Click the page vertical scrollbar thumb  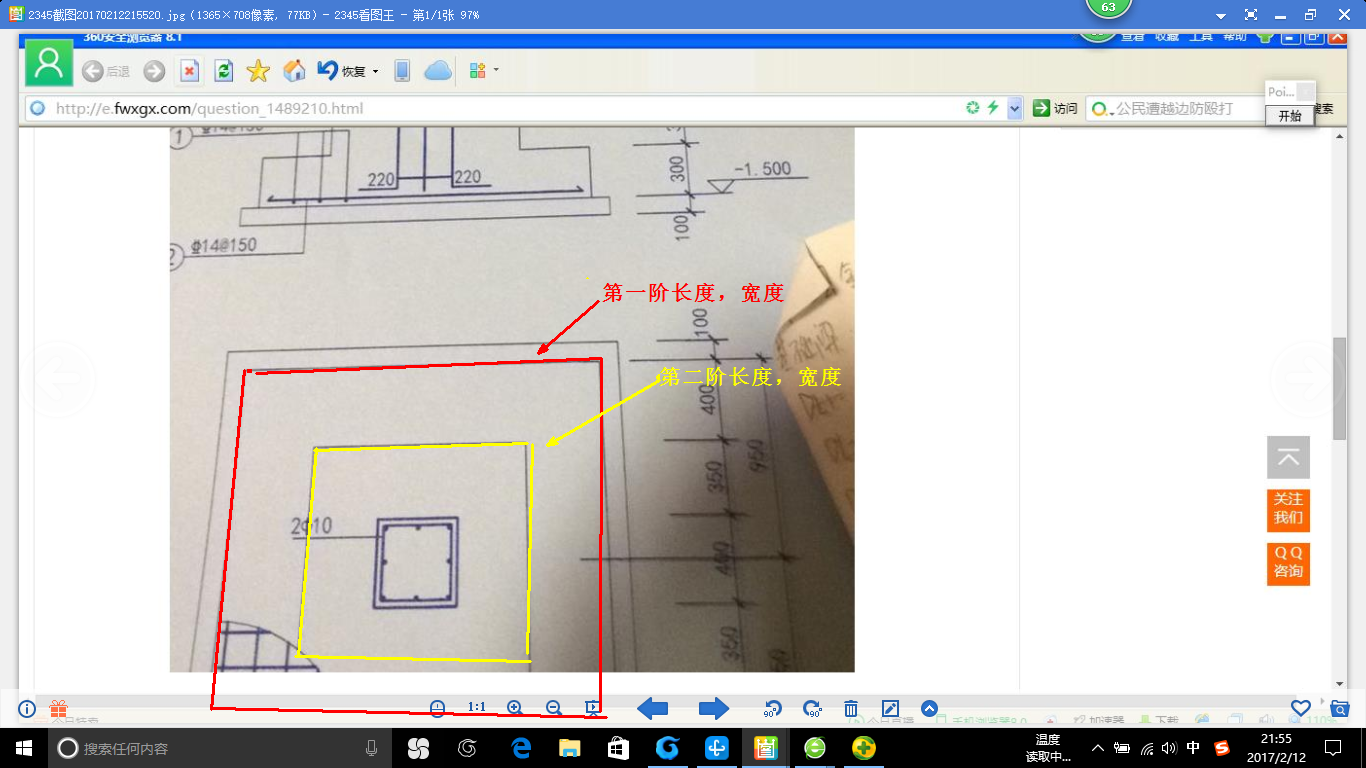[1340, 388]
